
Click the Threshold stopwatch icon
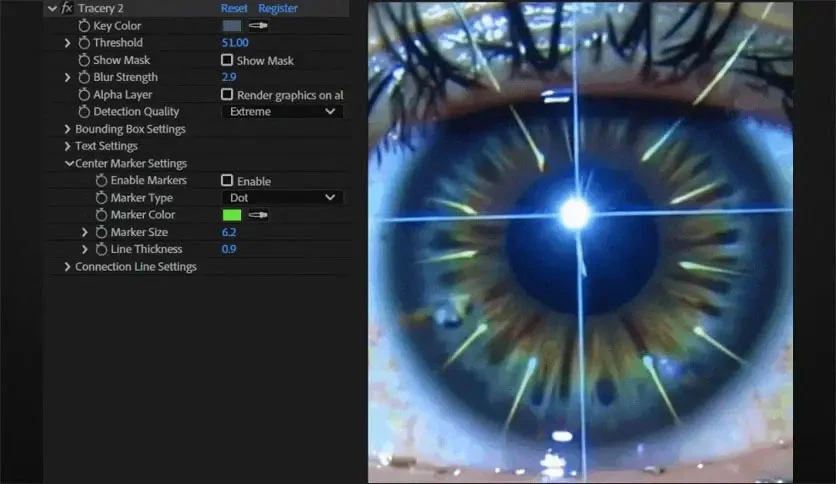(84, 43)
